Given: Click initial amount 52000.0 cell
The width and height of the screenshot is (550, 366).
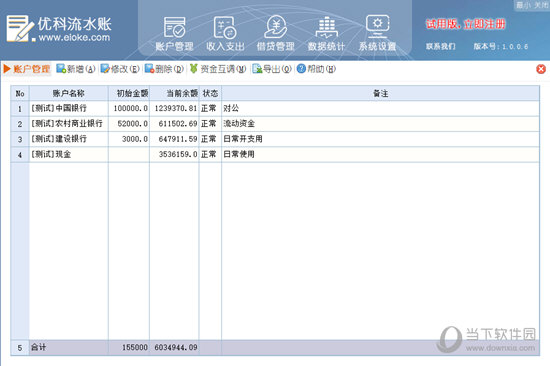Looking at the screenshot, I should pyautogui.click(x=129, y=124).
